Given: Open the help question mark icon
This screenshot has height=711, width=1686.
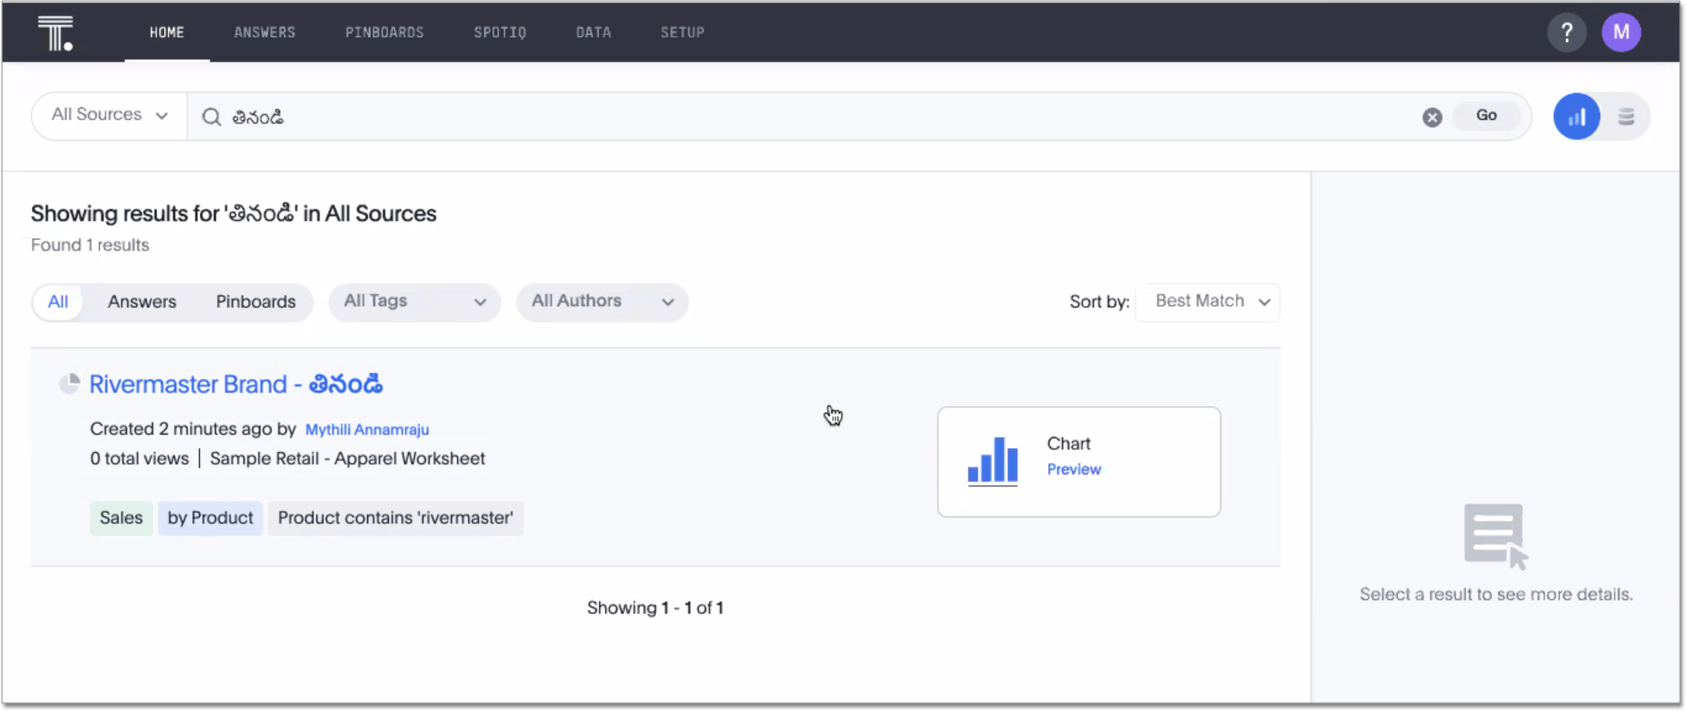Looking at the screenshot, I should tap(1566, 32).
